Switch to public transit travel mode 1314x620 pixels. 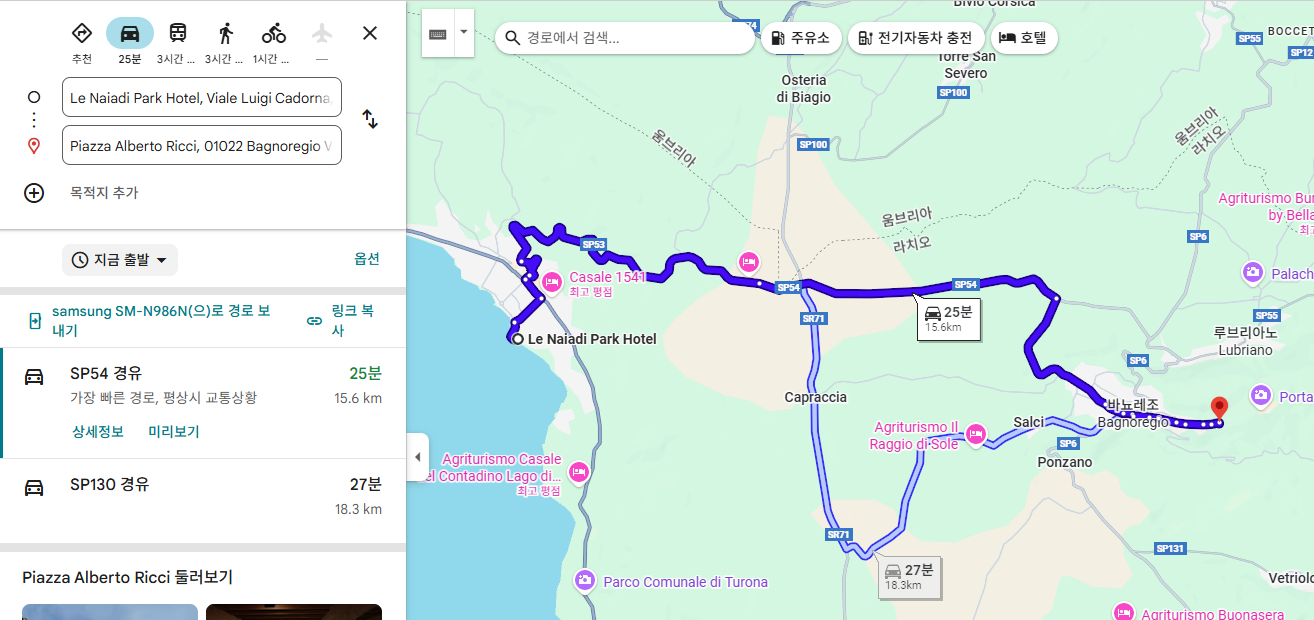tap(178, 33)
